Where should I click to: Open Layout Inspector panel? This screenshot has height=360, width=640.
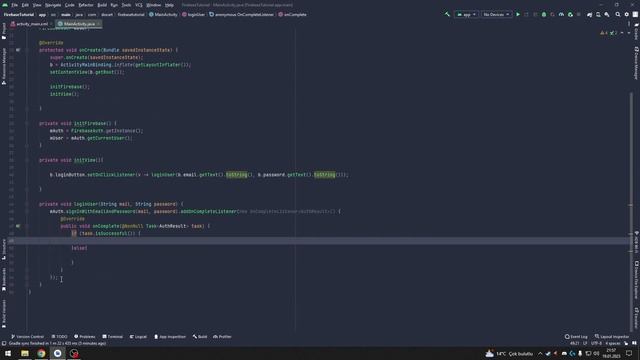[x=612, y=337]
